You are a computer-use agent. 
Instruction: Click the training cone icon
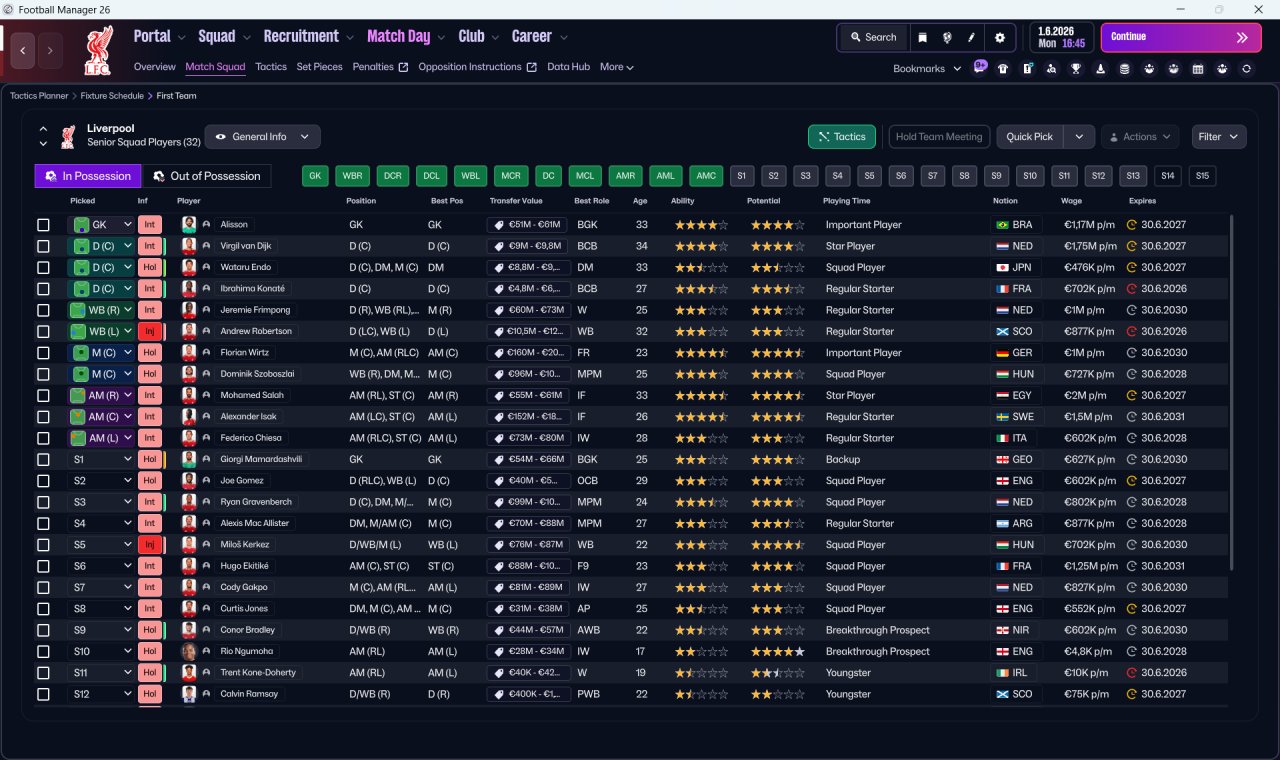coord(1101,69)
